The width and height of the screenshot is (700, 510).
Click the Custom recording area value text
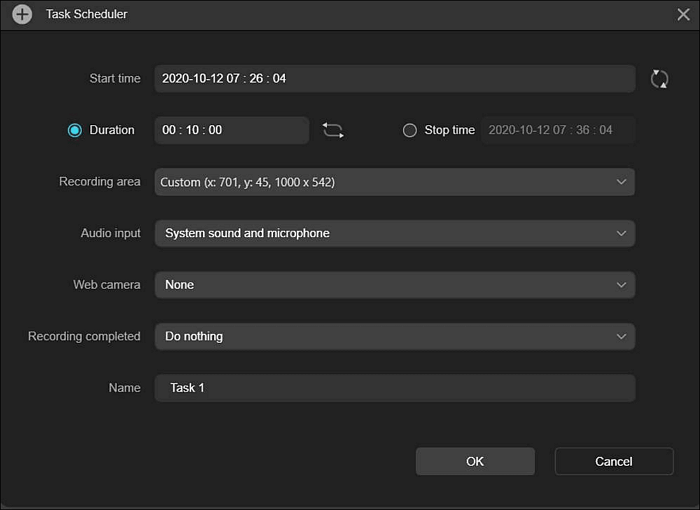coord(247,182)
